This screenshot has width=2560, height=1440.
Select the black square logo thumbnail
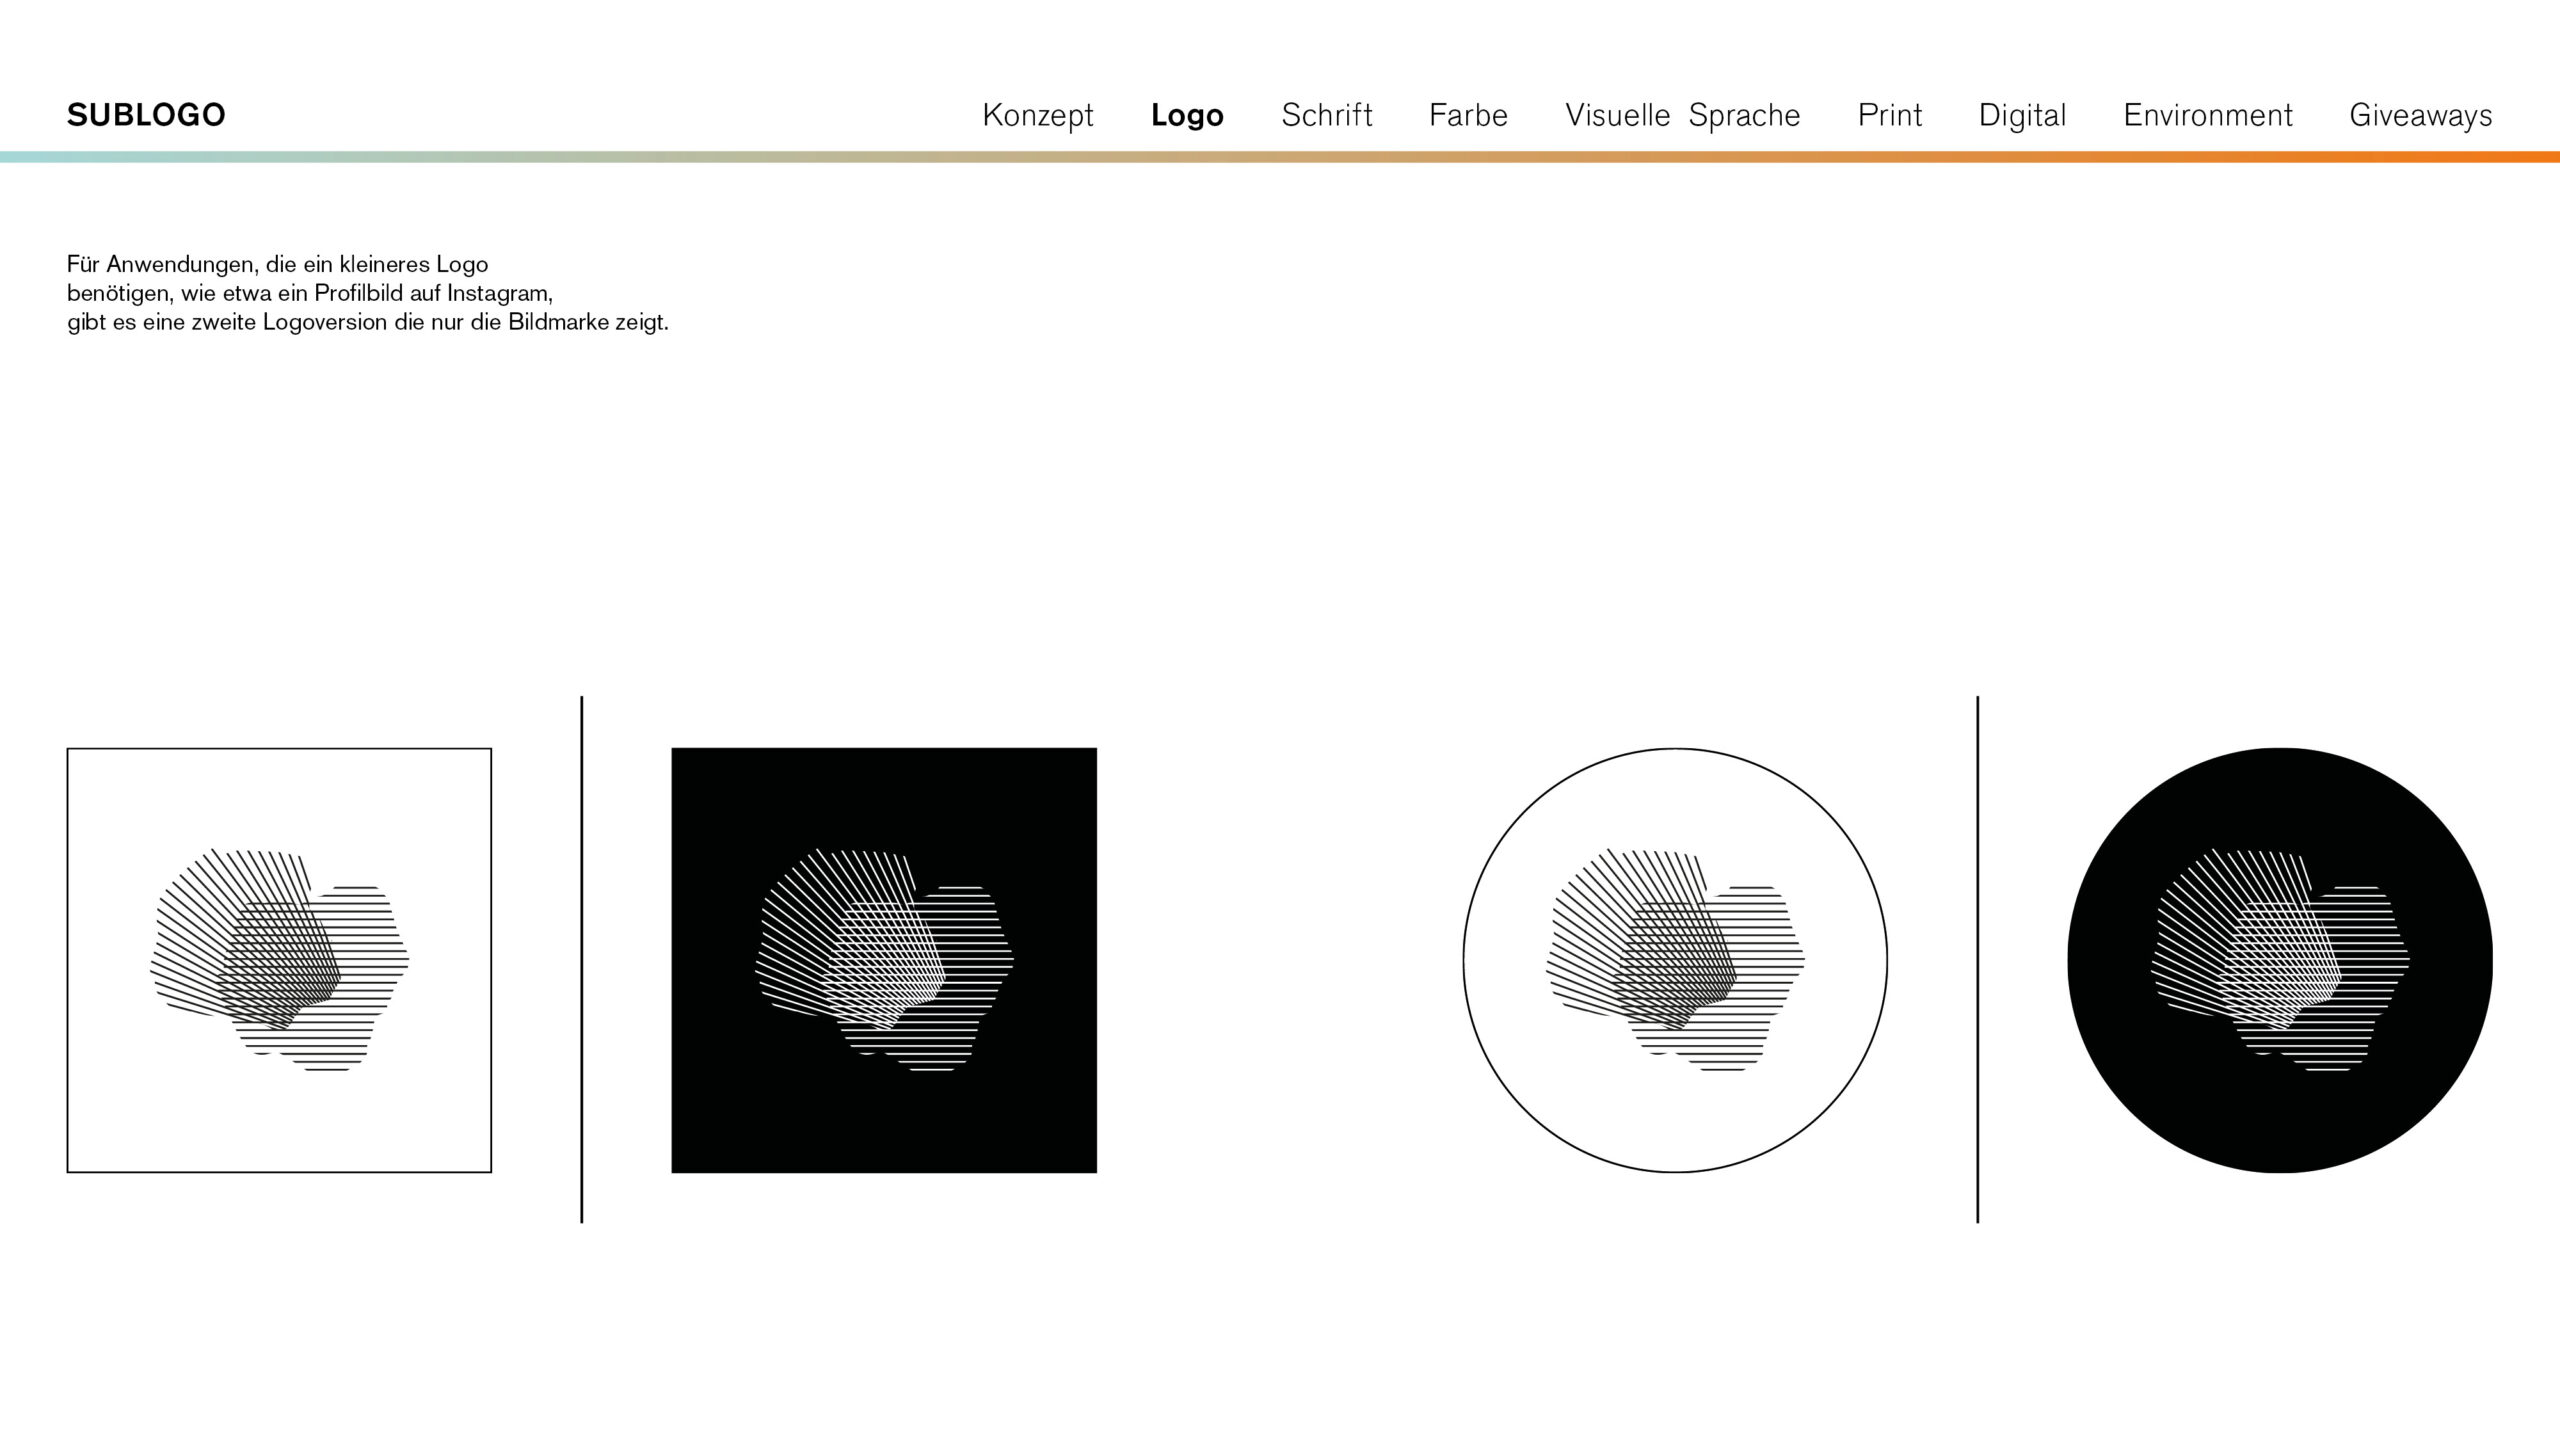(884, 960)
